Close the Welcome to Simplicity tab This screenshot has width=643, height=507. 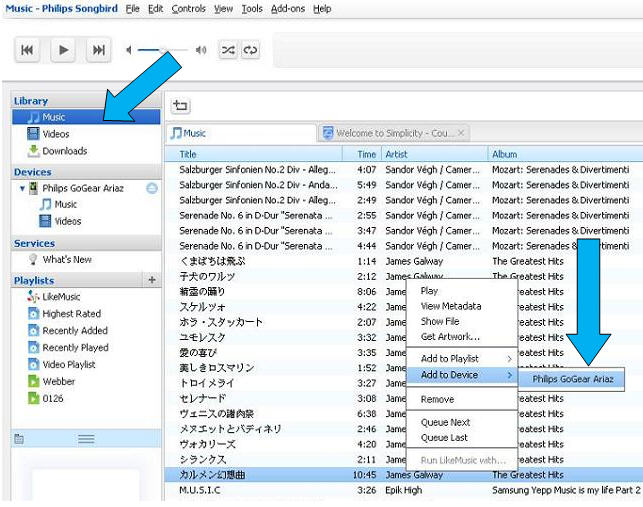point(461,133)
